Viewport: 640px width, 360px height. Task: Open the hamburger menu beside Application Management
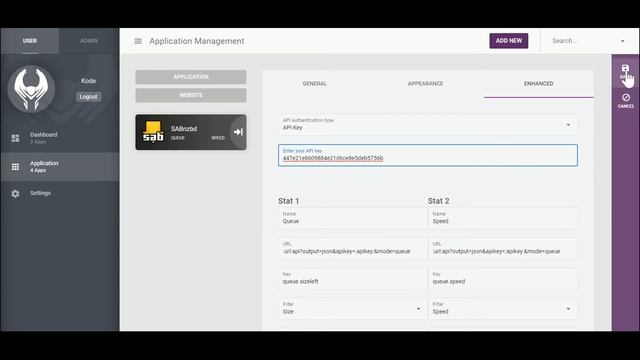[138, 41]
